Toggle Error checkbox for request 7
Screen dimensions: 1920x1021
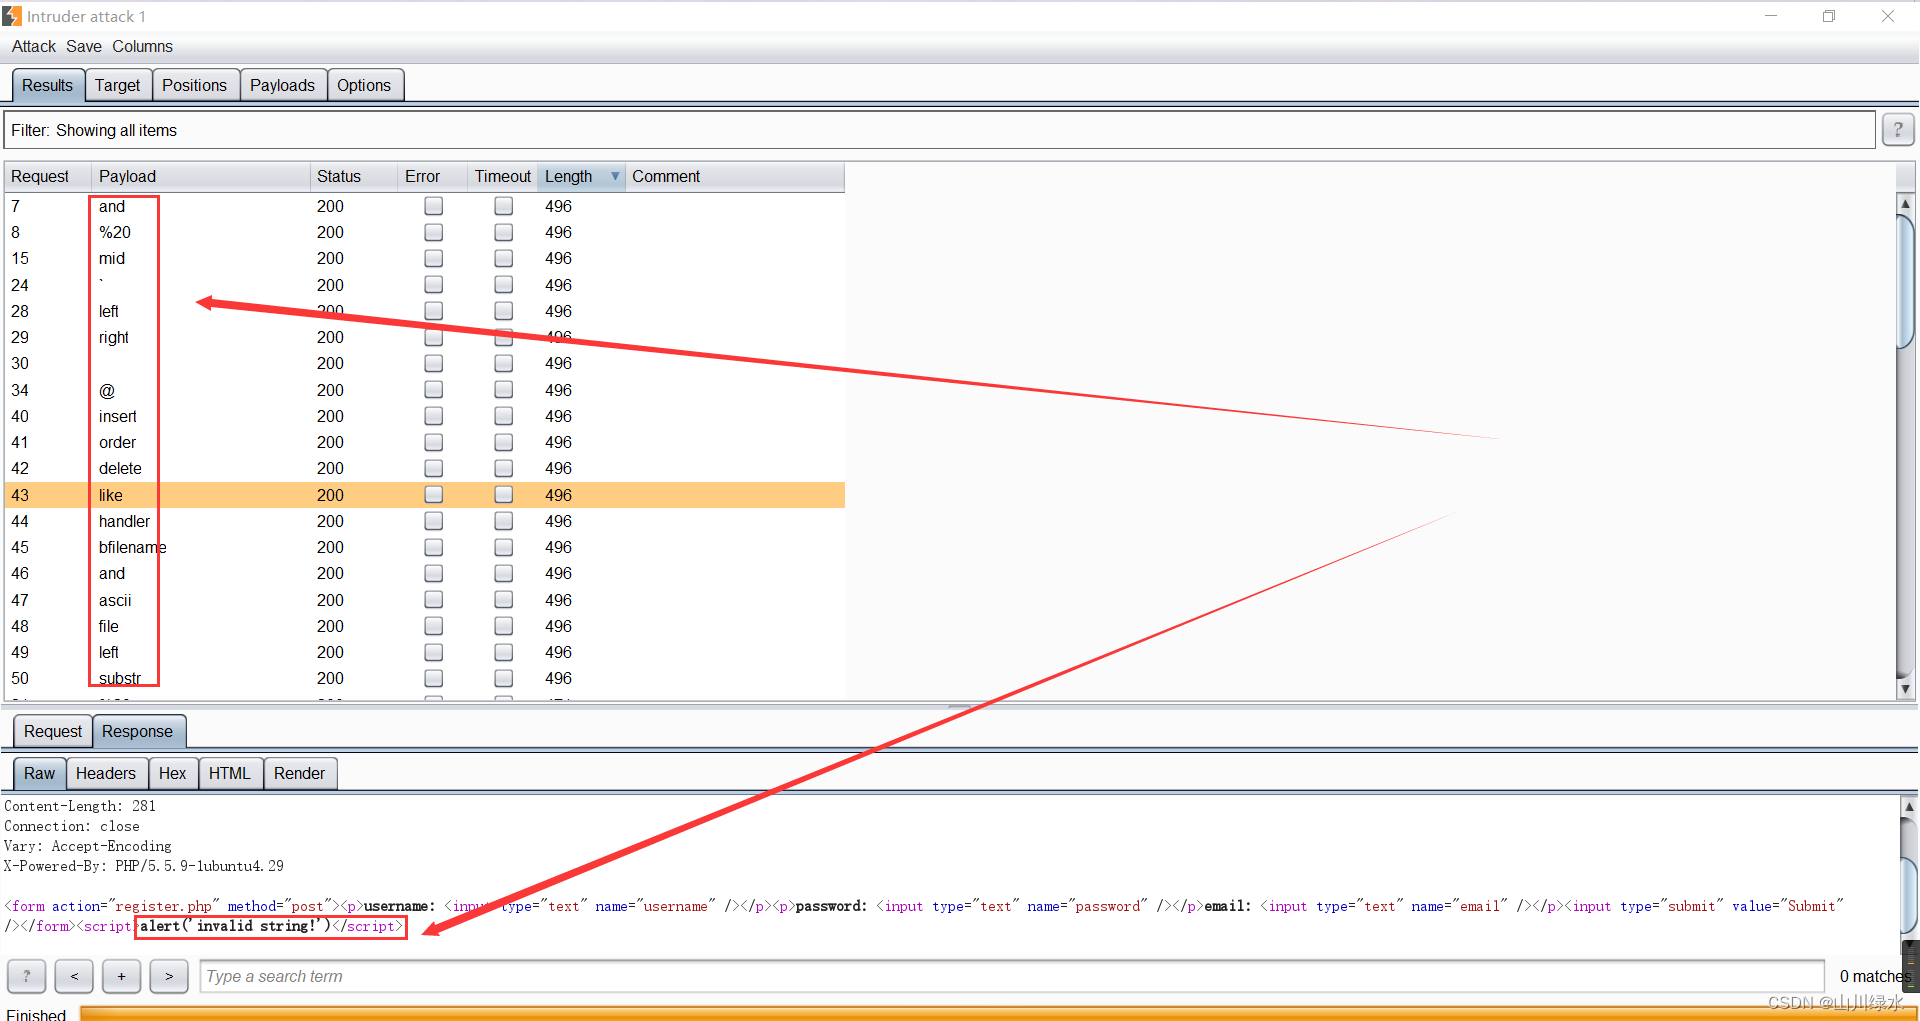pos(433,206)
